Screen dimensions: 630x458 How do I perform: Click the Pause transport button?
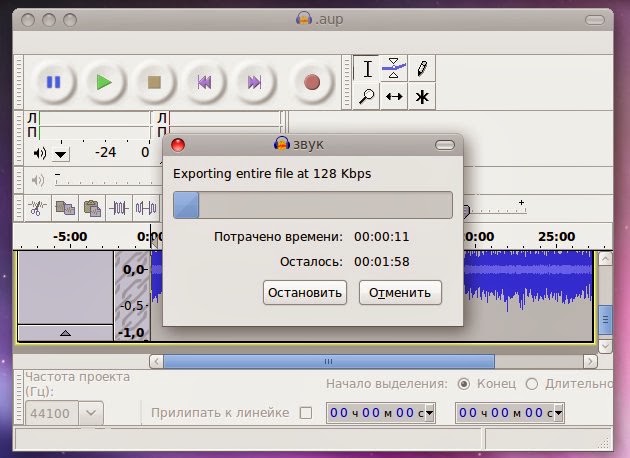53,82
